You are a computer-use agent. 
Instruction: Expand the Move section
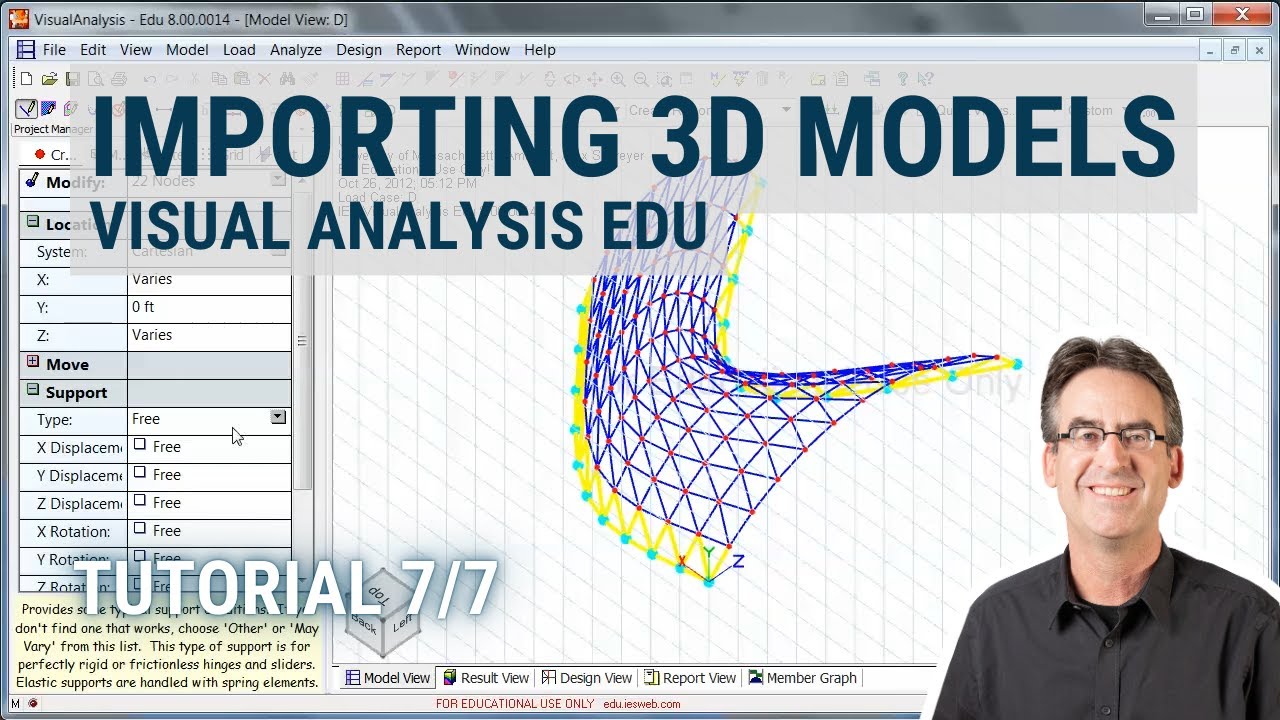32,362
